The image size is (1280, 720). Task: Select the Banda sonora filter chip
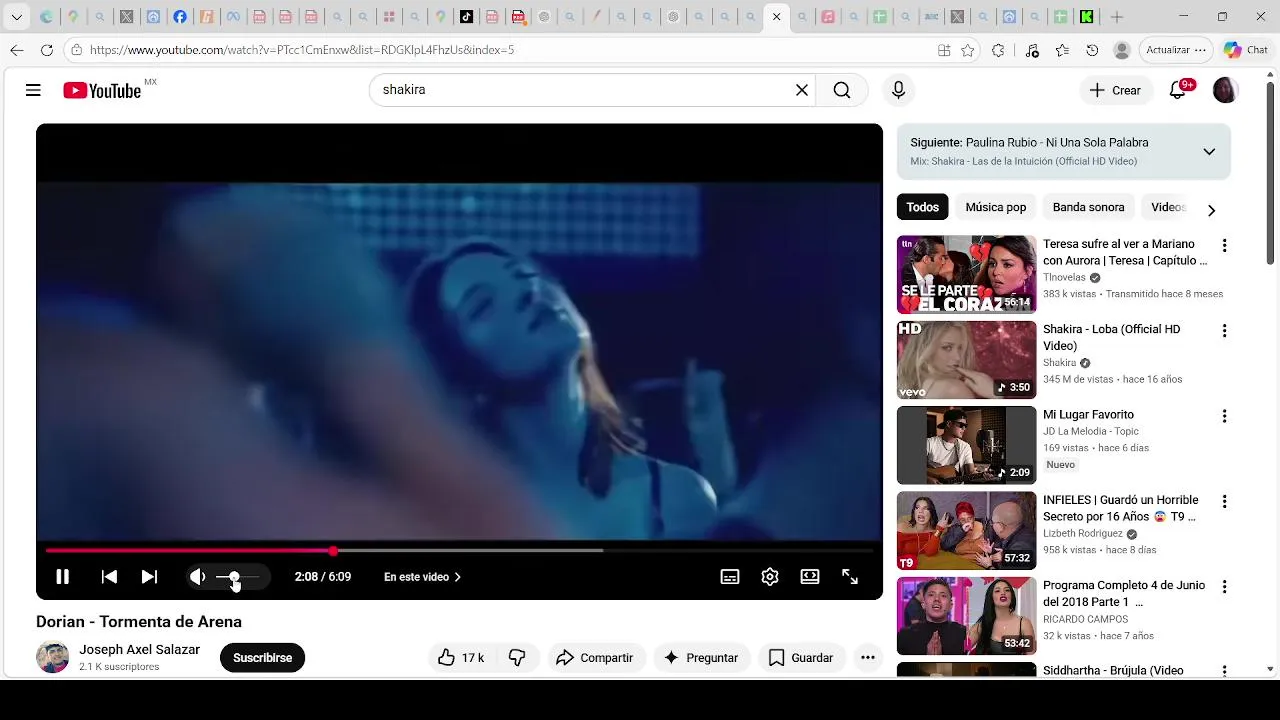pyautogui.click(x=1088, y=207)
